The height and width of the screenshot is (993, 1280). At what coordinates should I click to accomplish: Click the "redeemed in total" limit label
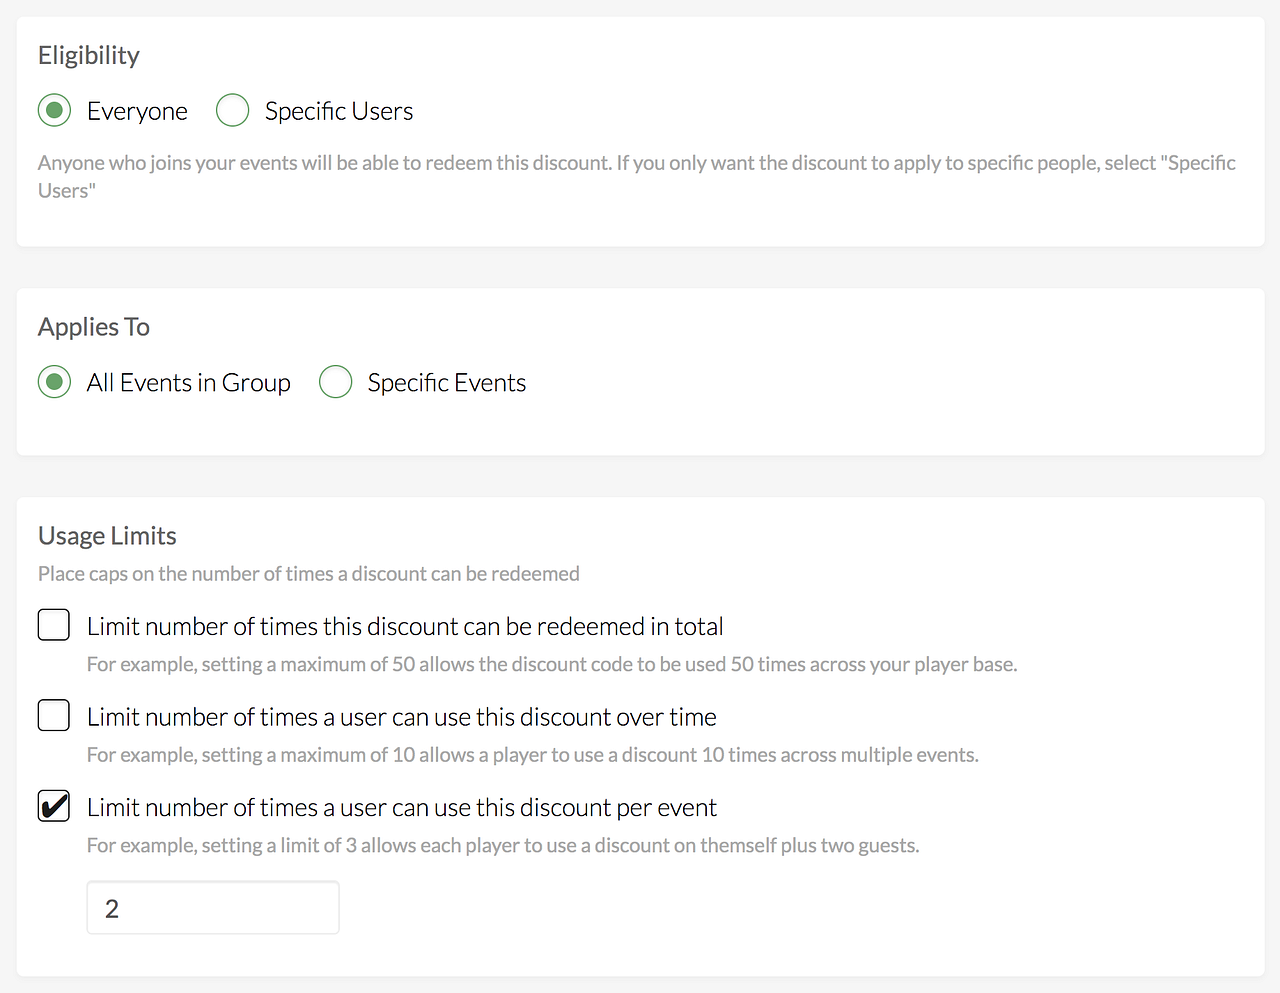click(405, 627)
